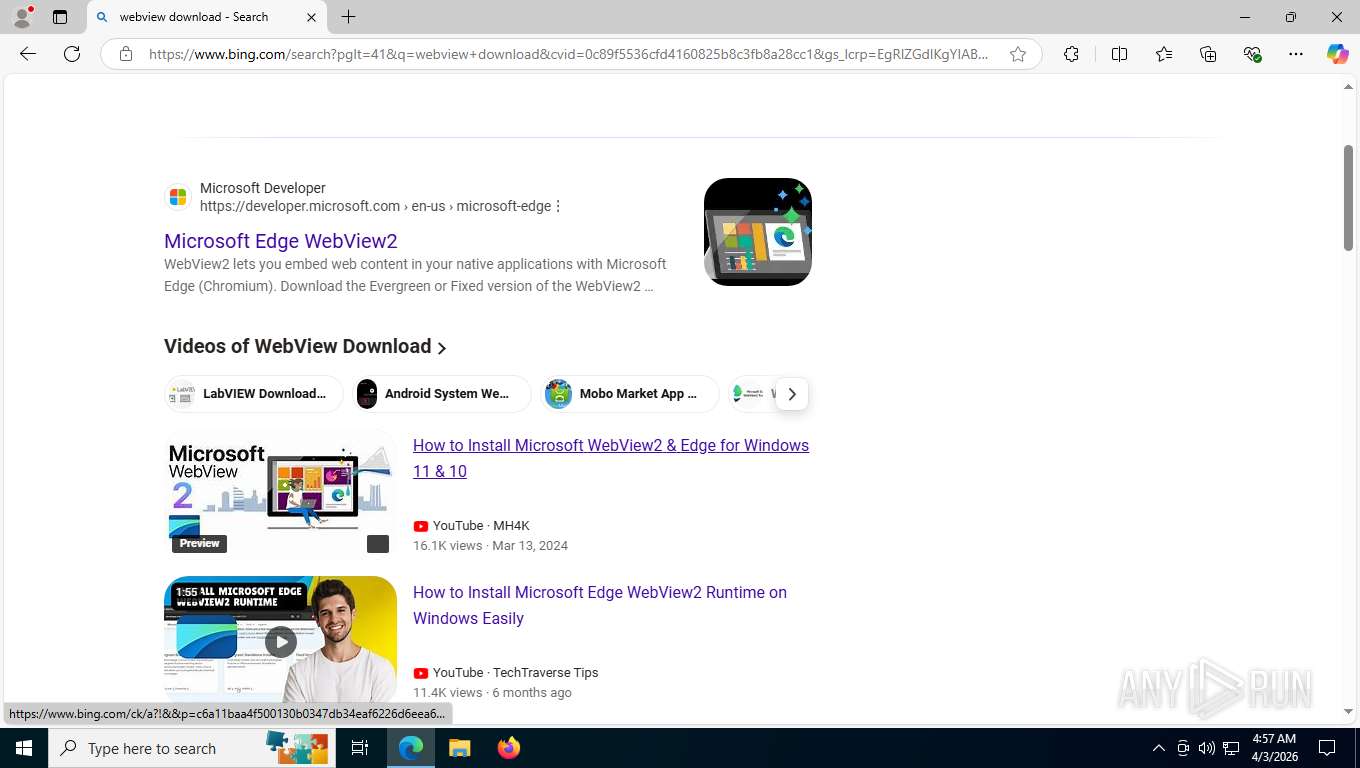
Task: Open Microsoft Edge from the taskbar
Action: click(x=411, y=748)
